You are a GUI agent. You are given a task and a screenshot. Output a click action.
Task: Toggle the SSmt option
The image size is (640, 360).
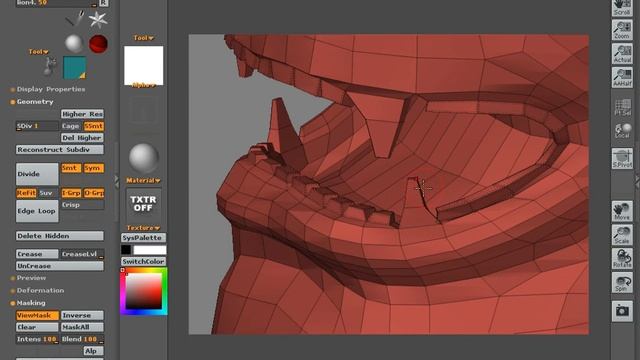(93, 126)
